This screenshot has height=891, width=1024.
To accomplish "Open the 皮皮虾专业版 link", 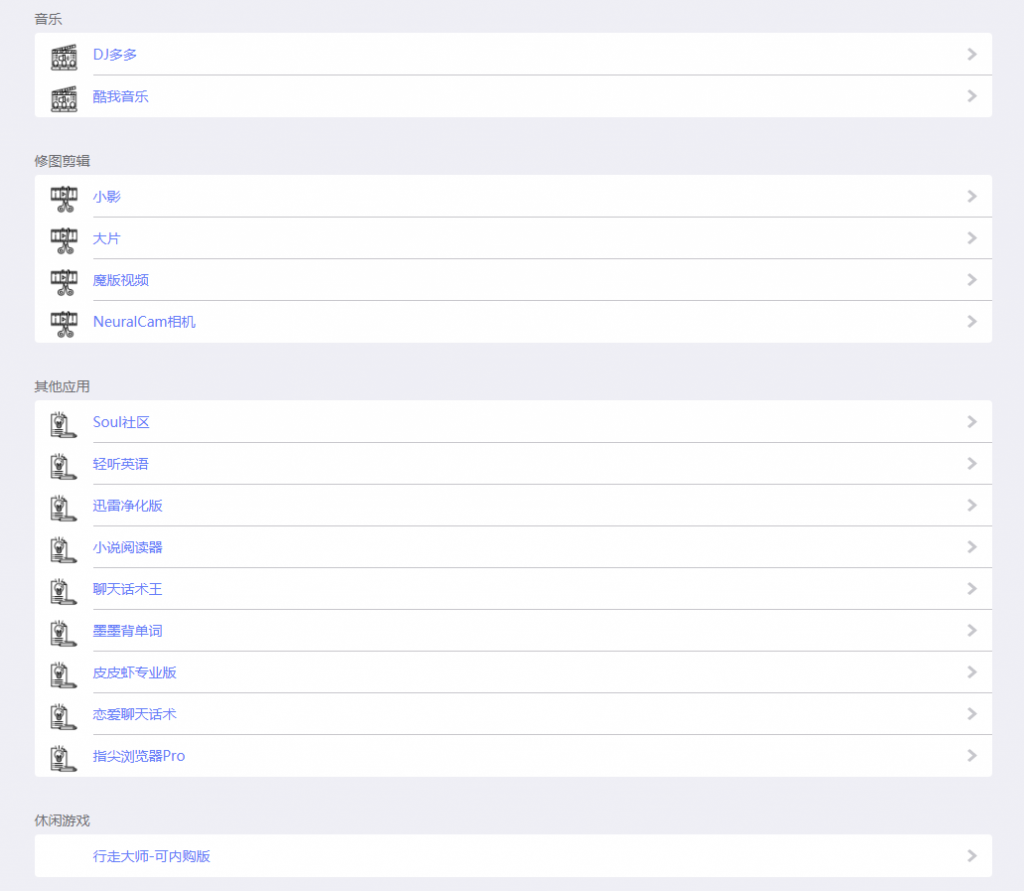I will pos(135,673).
